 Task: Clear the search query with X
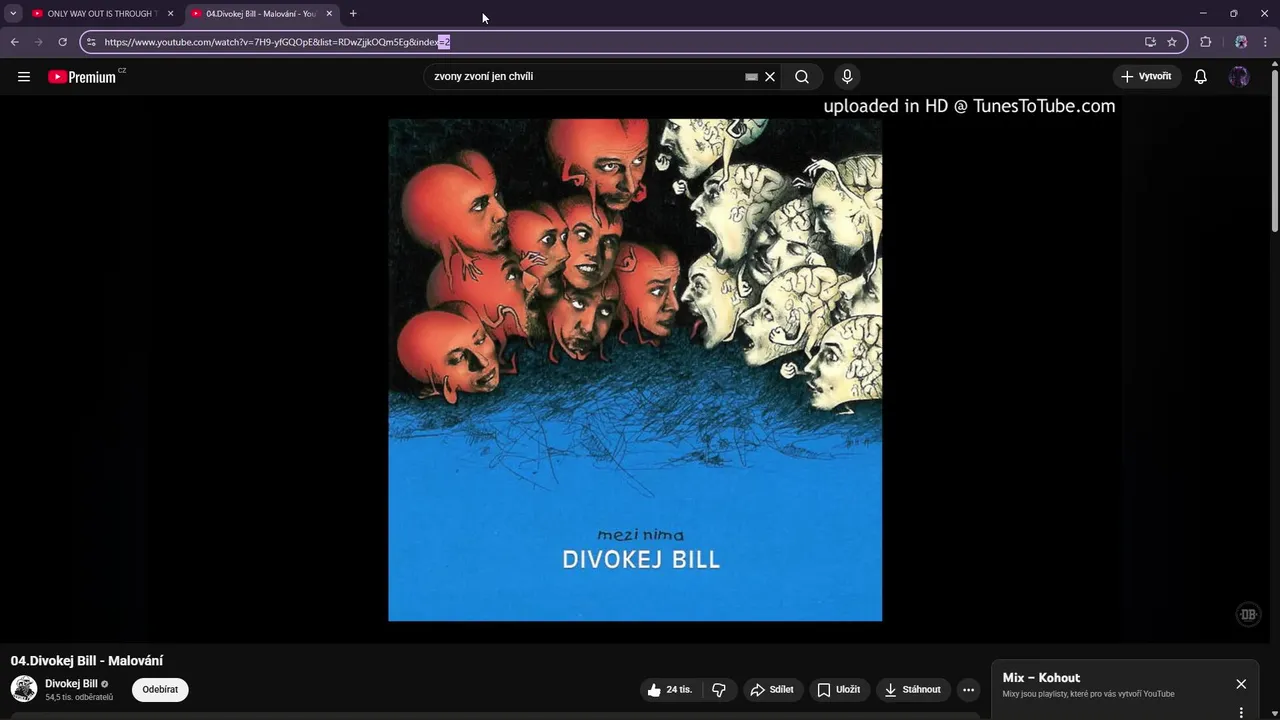pyautogui.click(x=770, y=77)
